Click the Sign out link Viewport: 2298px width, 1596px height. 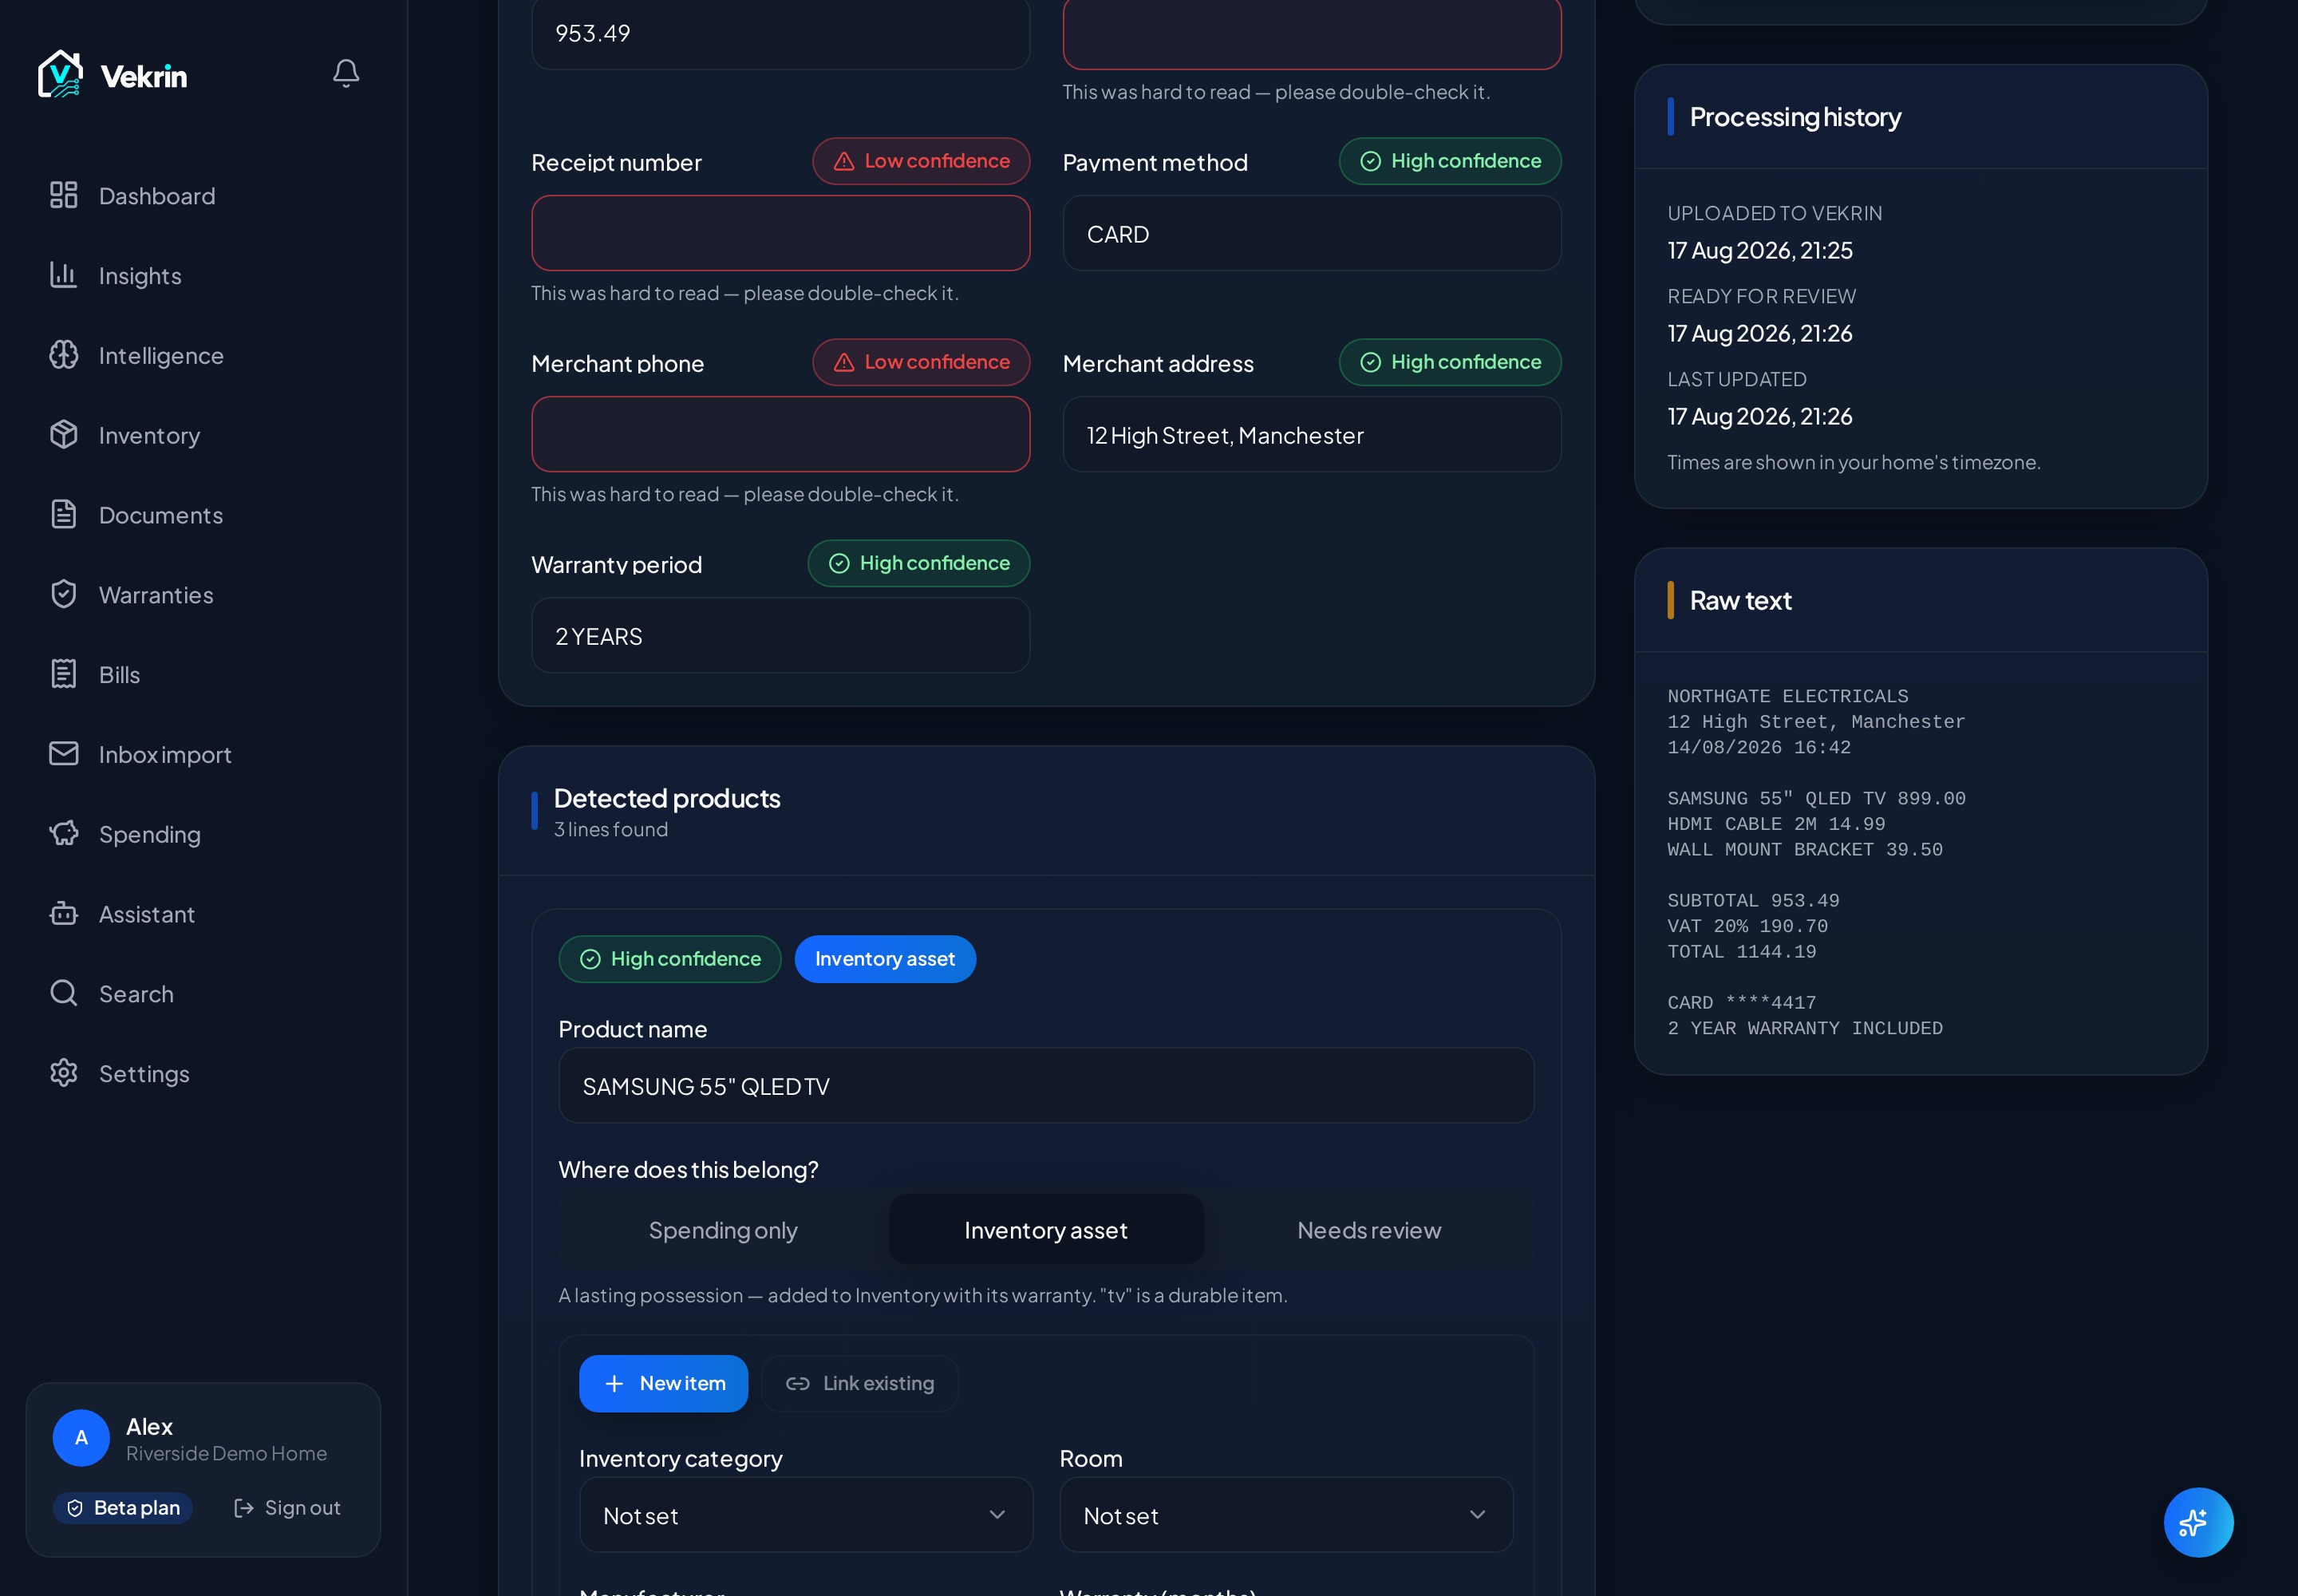click(287, 1508)
